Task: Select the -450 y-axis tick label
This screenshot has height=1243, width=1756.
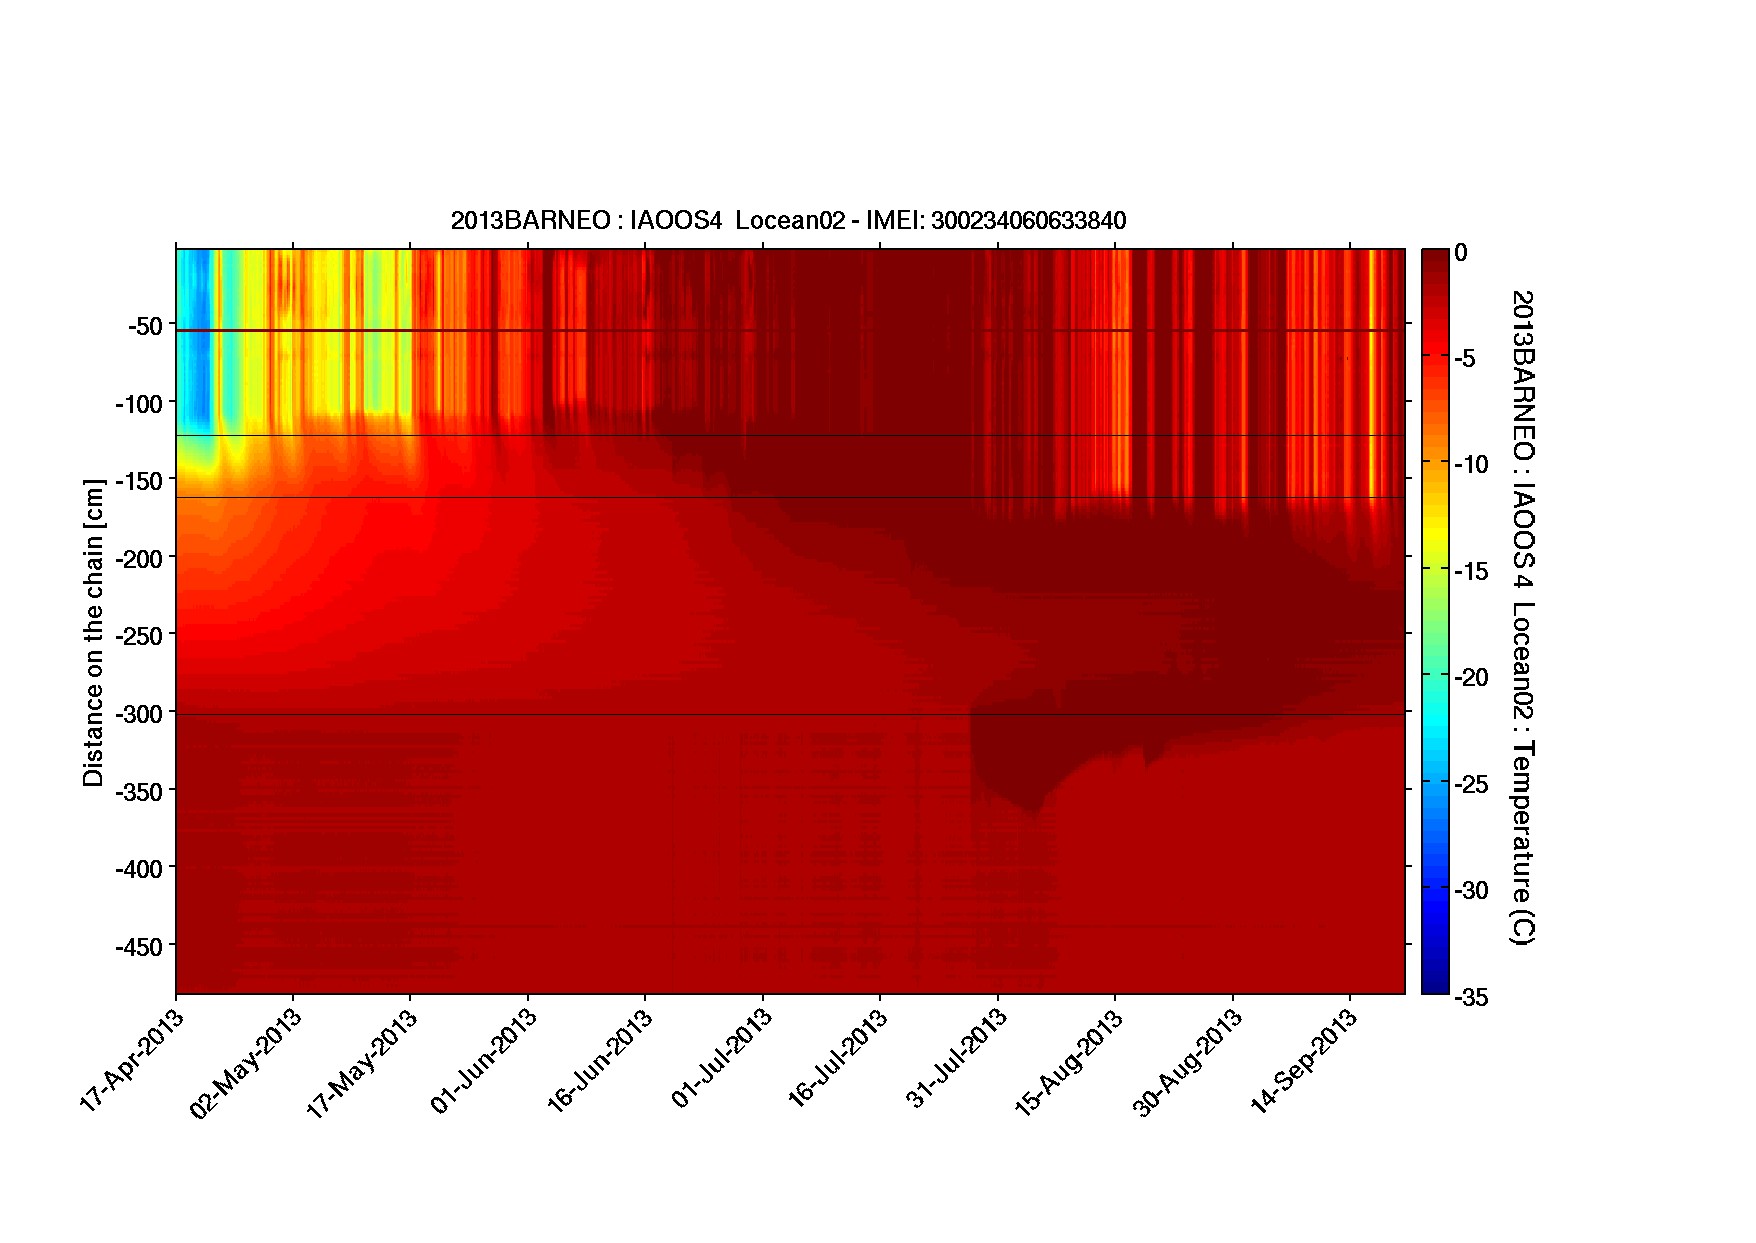Action: 140,947
